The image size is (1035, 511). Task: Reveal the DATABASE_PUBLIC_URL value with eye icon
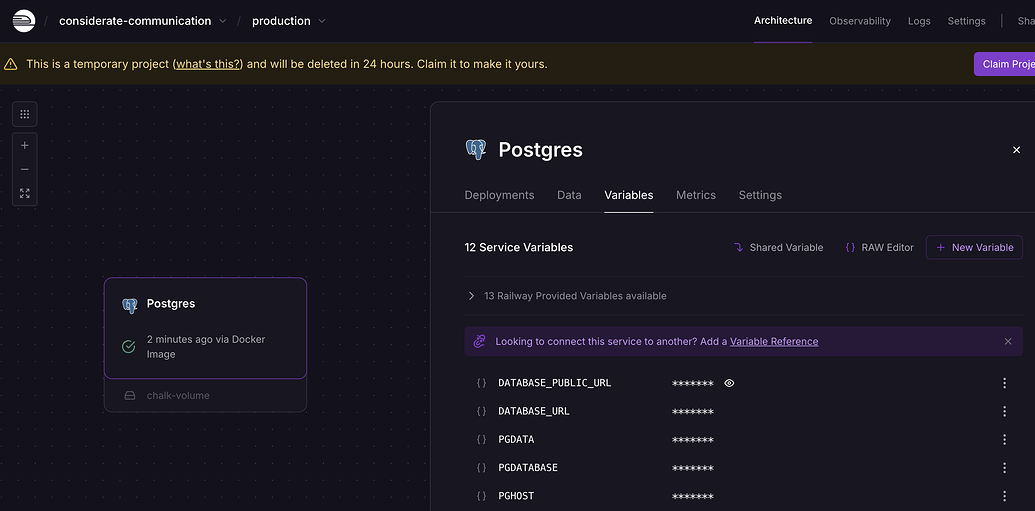[x=729, y=383]
